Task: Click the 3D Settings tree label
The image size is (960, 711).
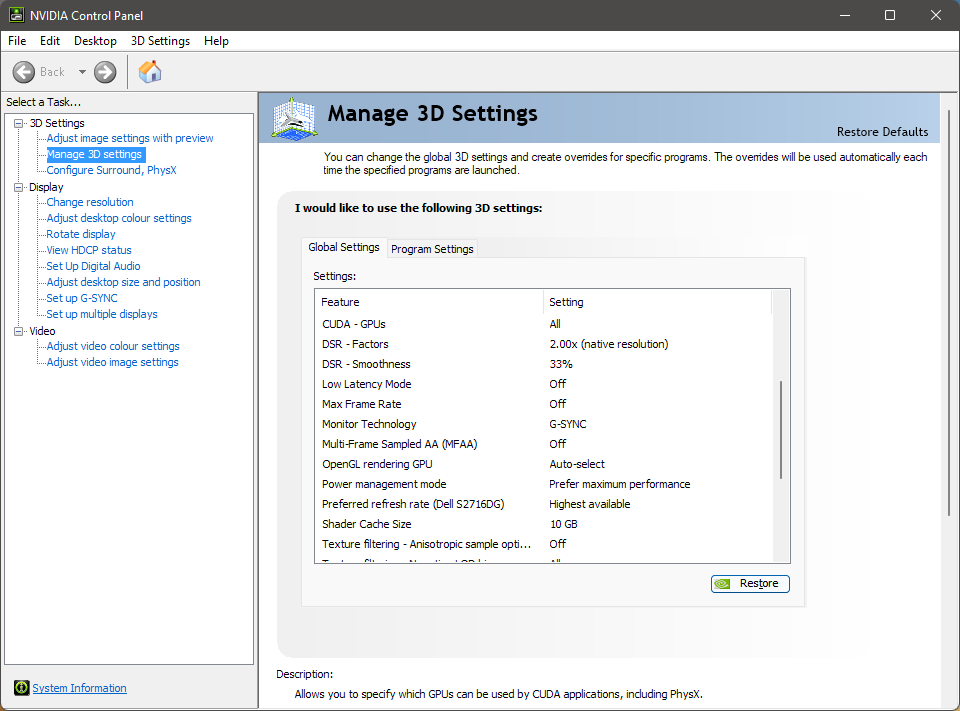Action: [57, 123]
